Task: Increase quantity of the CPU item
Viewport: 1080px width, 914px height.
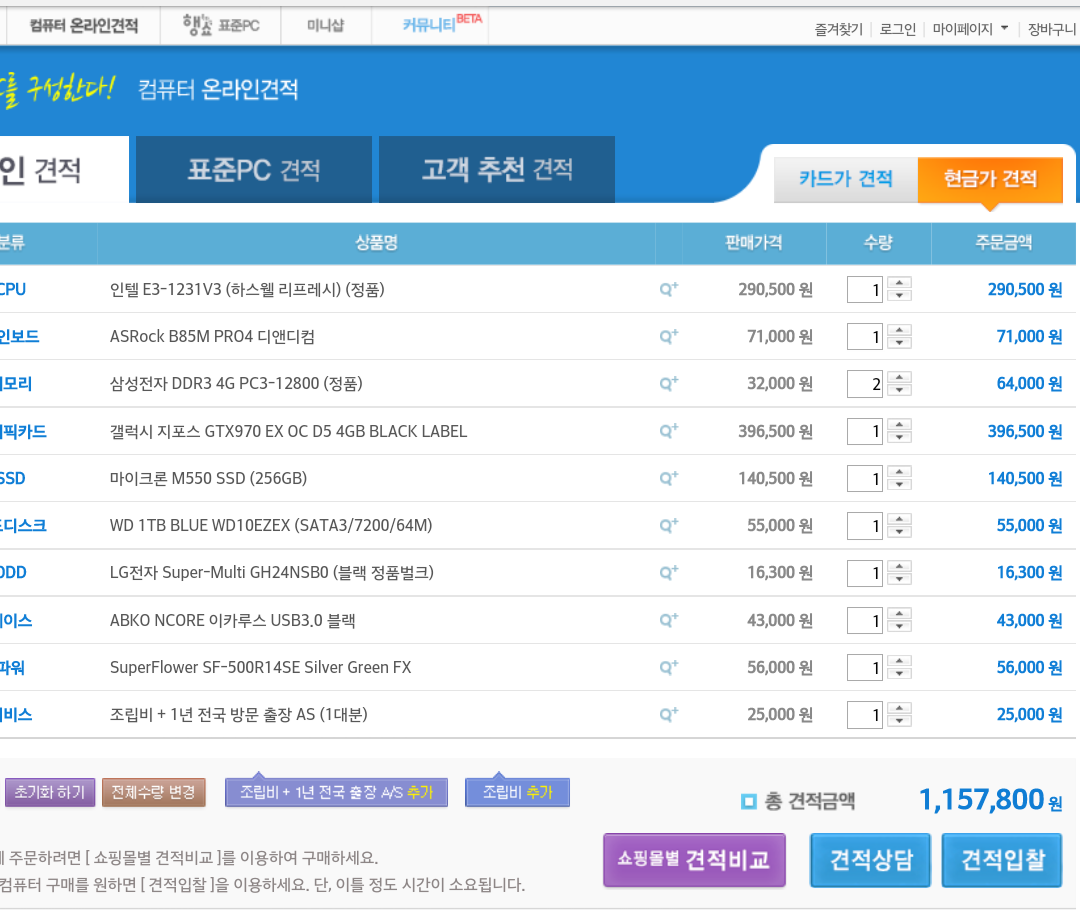Action: (900, 283)
